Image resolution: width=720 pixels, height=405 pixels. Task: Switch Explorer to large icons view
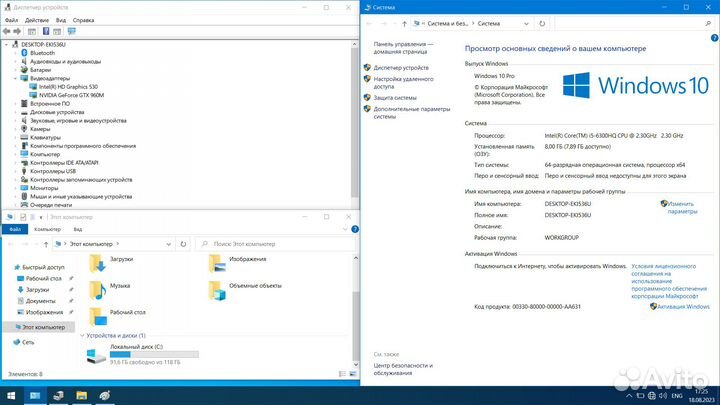pos(353,374)
